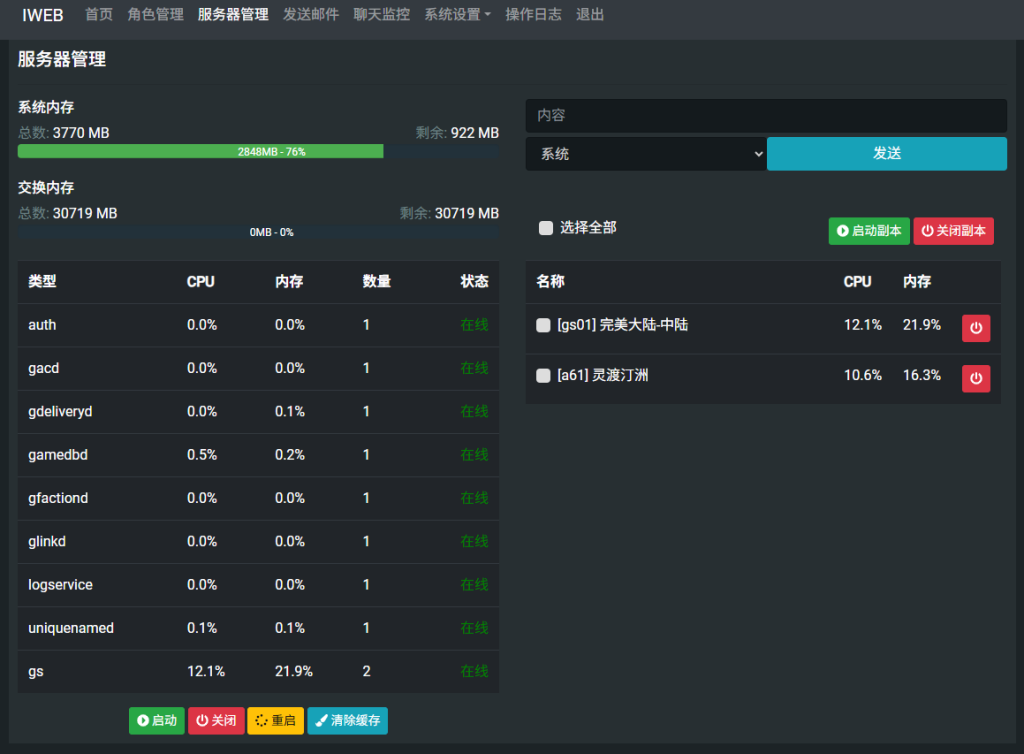Viewport: 1024px width, 754px height.
Task: Click the gacd row name
Action: coord(43,368)
